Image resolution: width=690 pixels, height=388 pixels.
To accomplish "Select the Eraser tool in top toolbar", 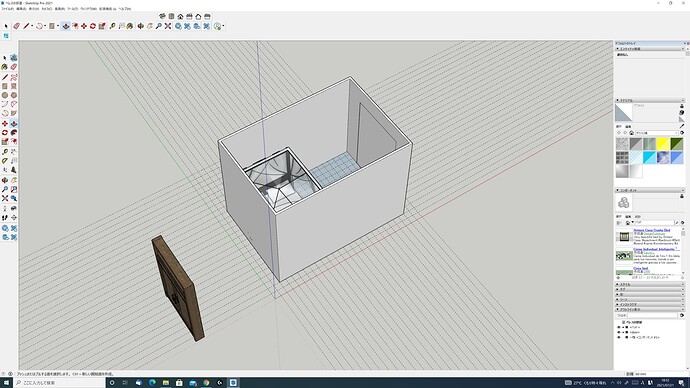I will 16,26.
